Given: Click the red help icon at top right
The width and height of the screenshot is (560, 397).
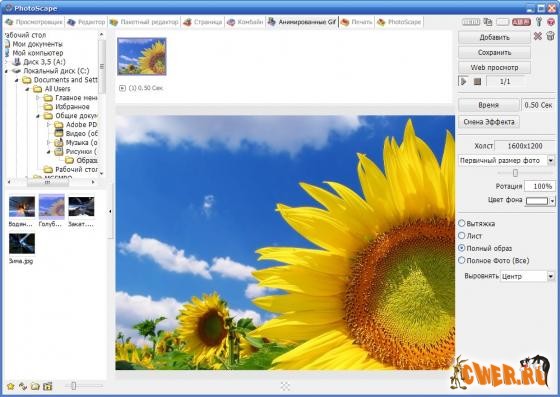Looking at the screenshot, I should [x=551, y=22].
